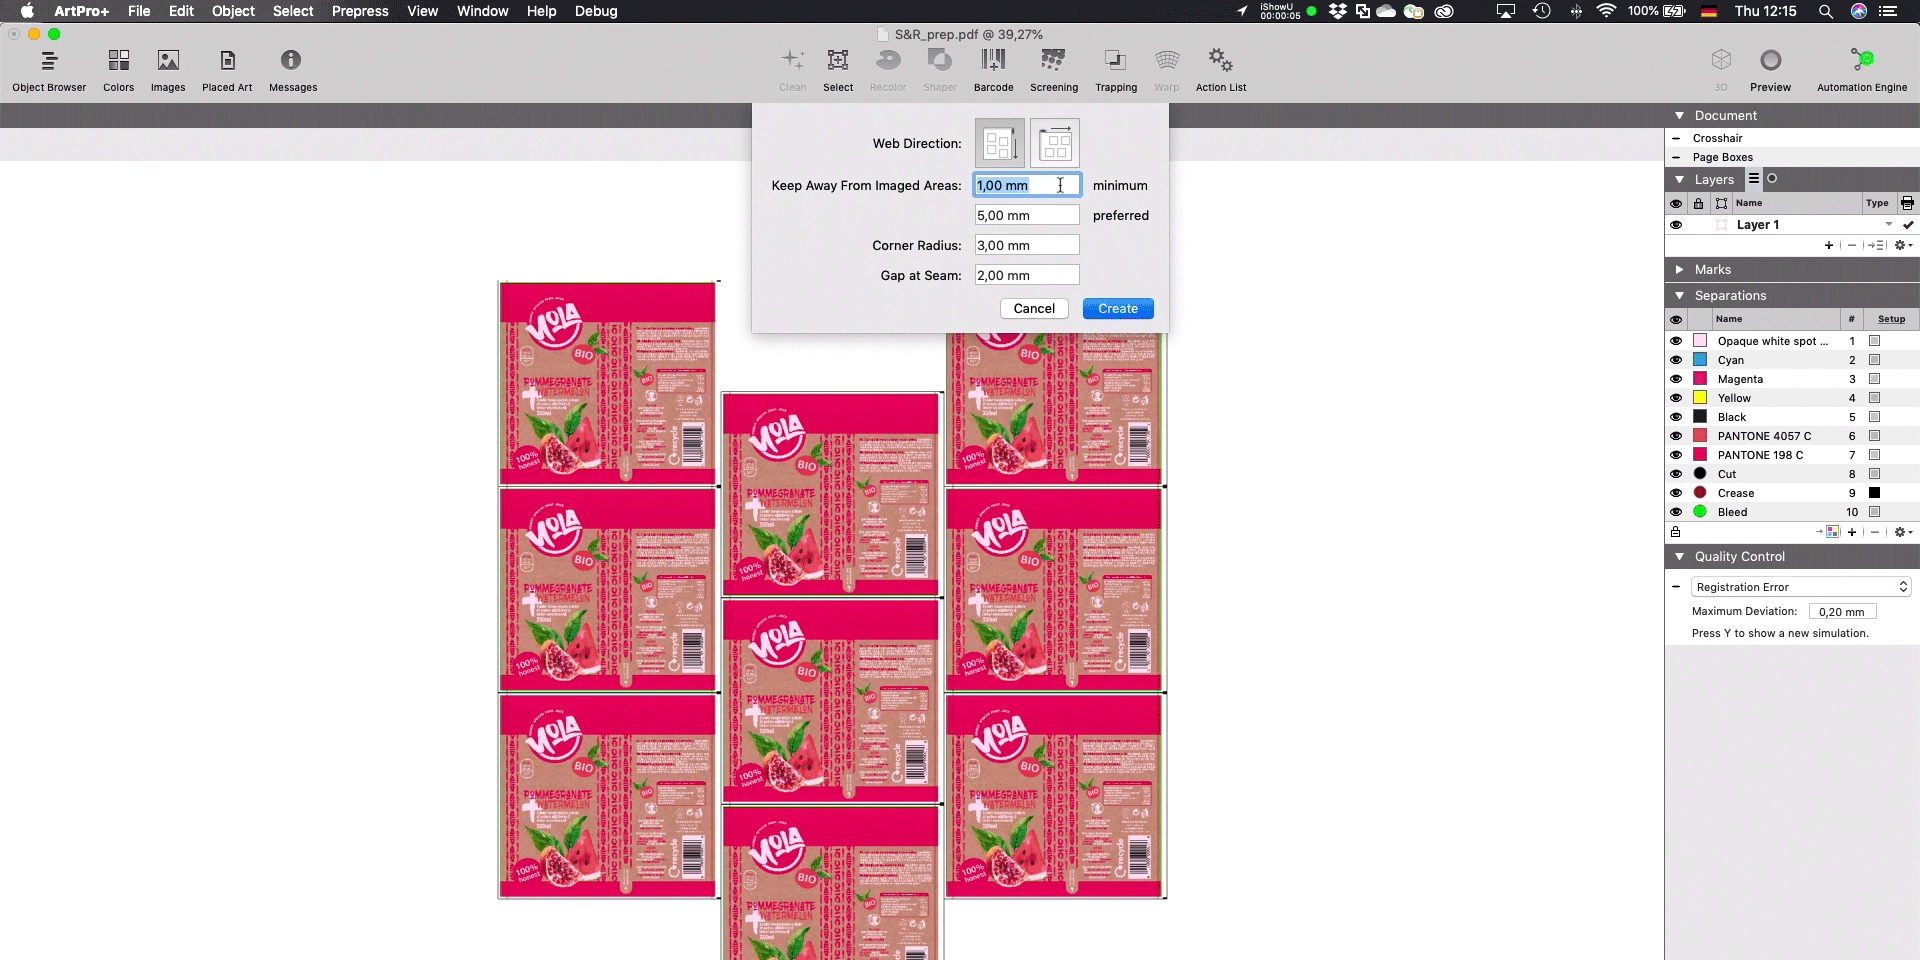Click the Select tool in toolbar
This screenshot has height=960, width=1920.
pos(838,71)
